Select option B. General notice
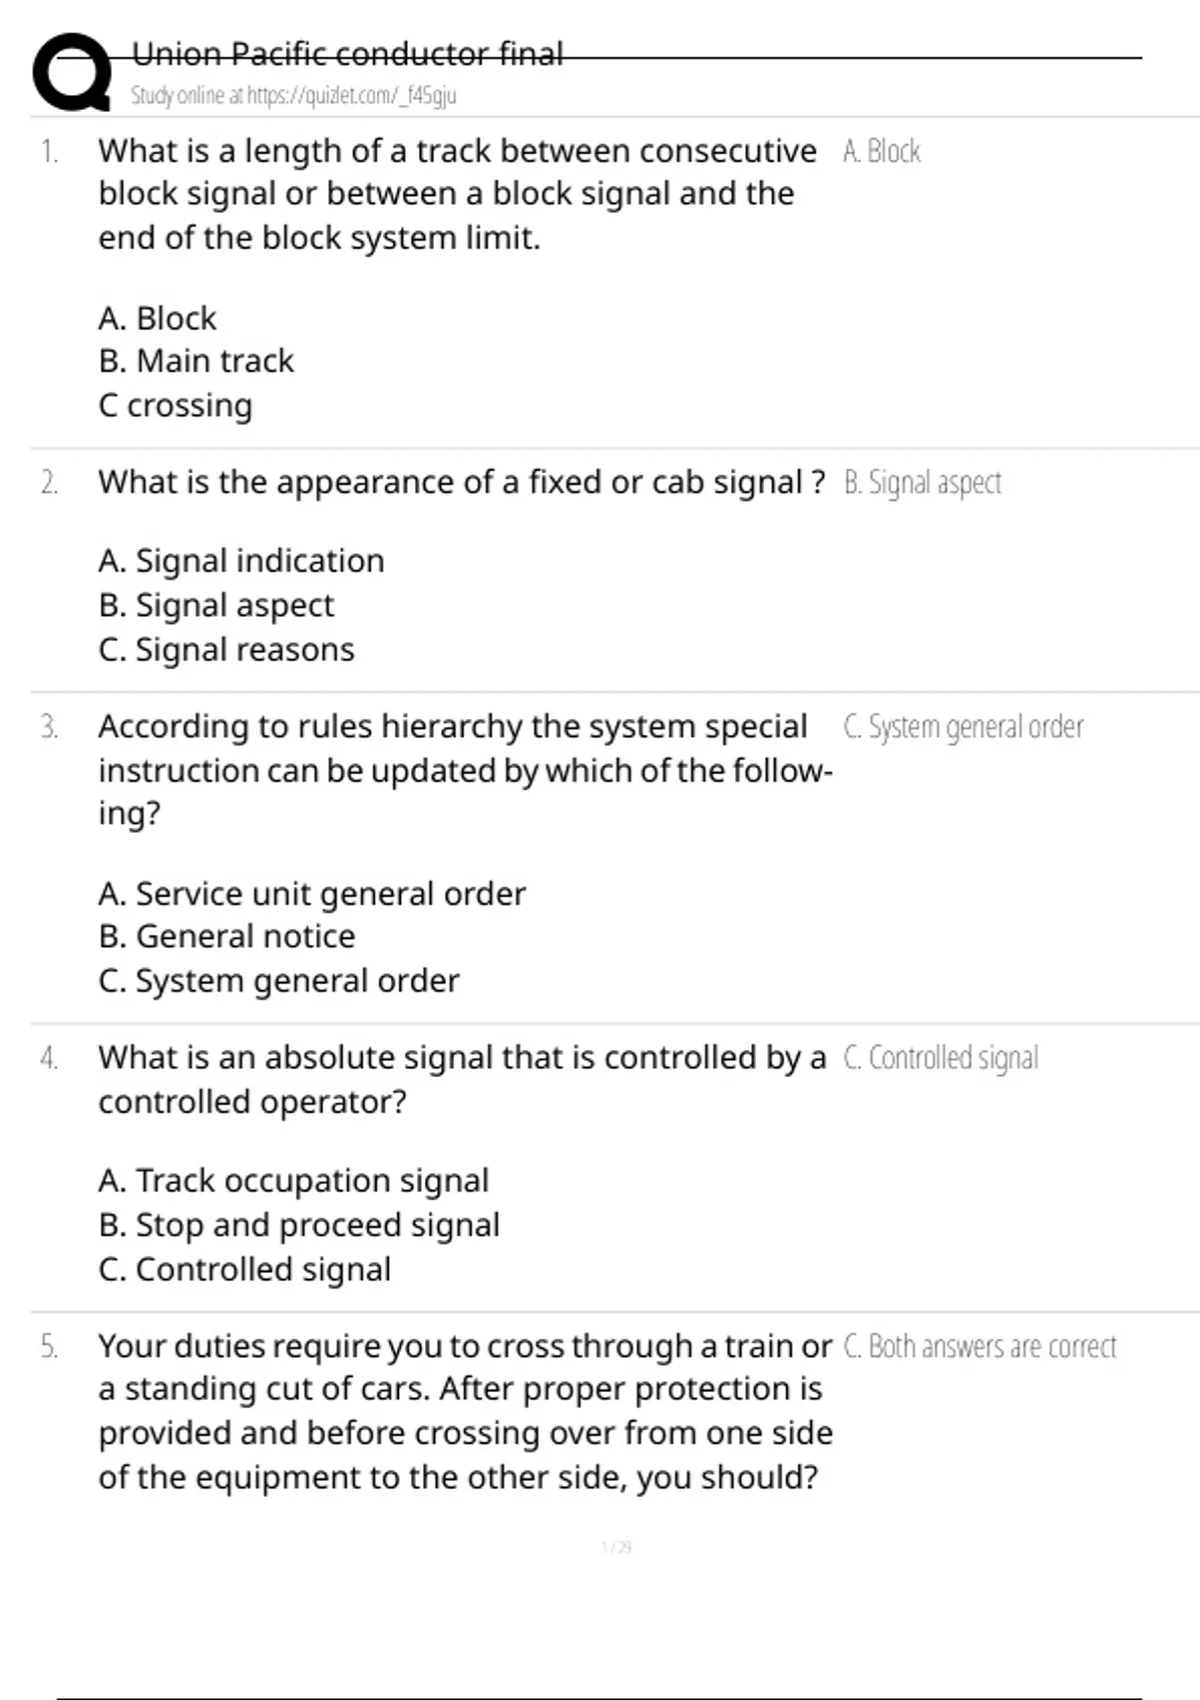 pos(227,936)
